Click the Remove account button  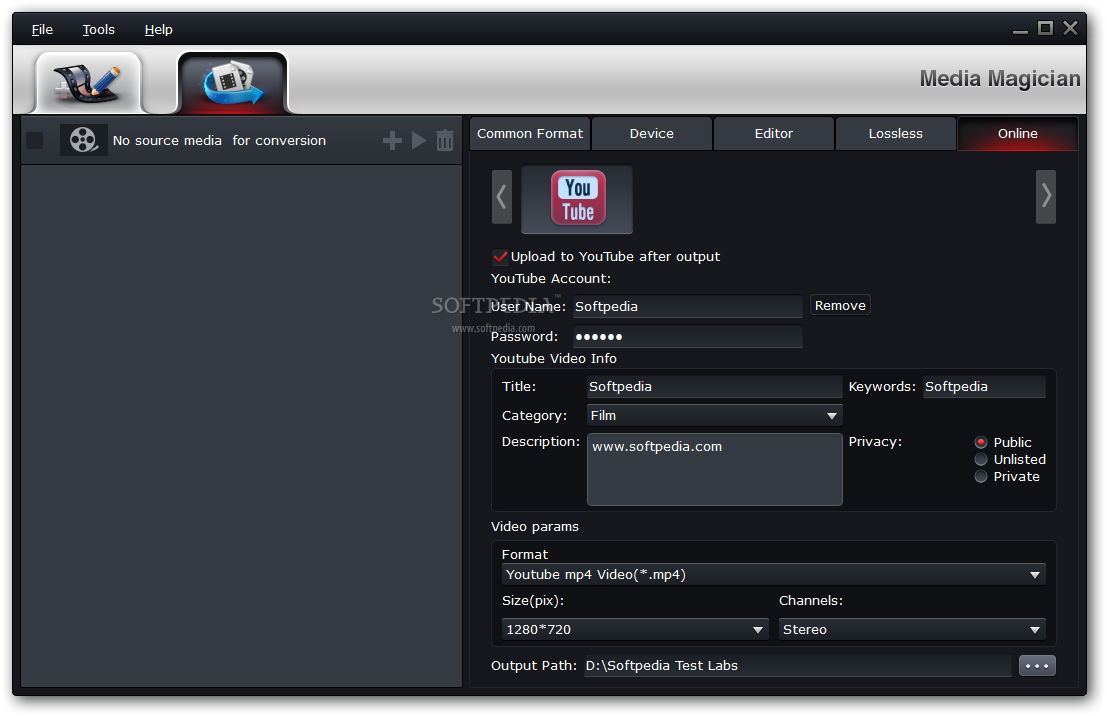point(840,305)
